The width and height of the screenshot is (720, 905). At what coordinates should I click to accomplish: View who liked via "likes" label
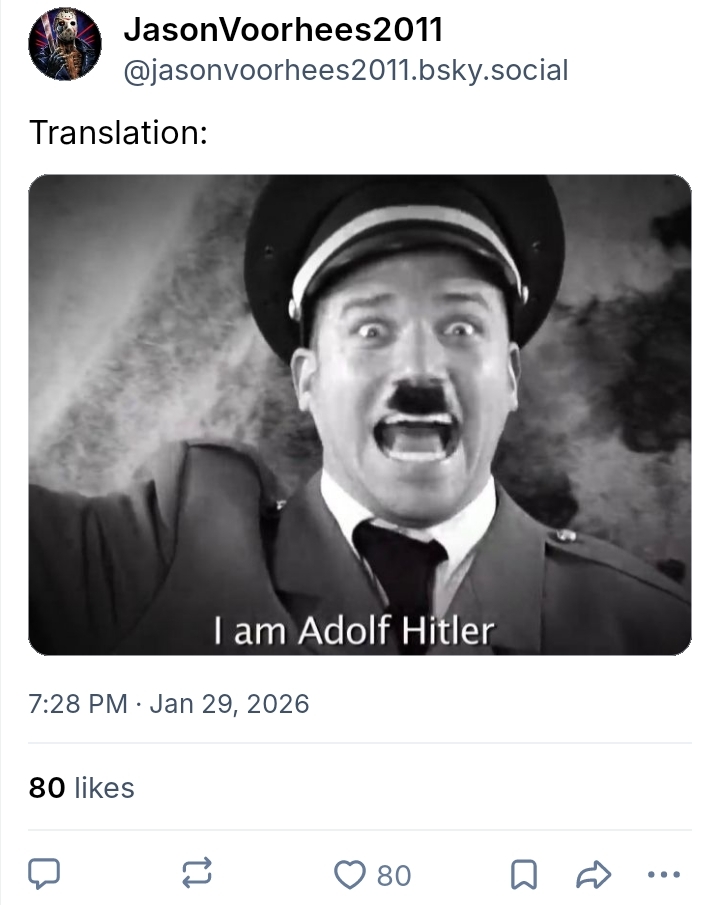104,788
